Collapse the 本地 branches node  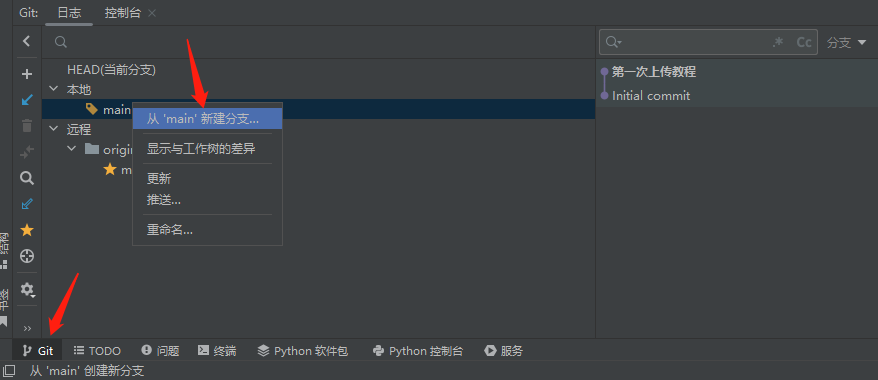54,88
